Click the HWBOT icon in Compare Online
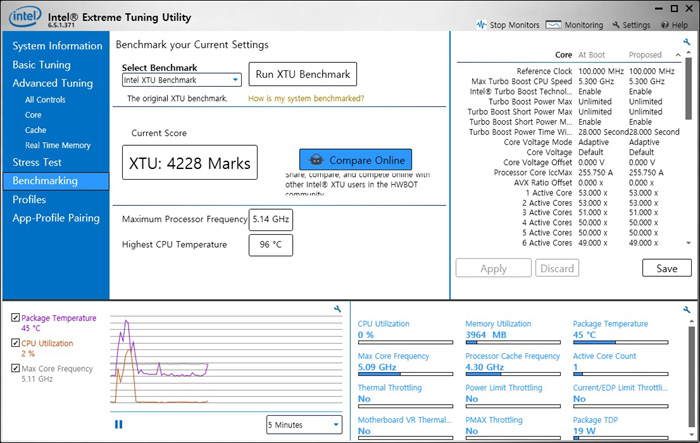700x443 pixels. point(316,160)
